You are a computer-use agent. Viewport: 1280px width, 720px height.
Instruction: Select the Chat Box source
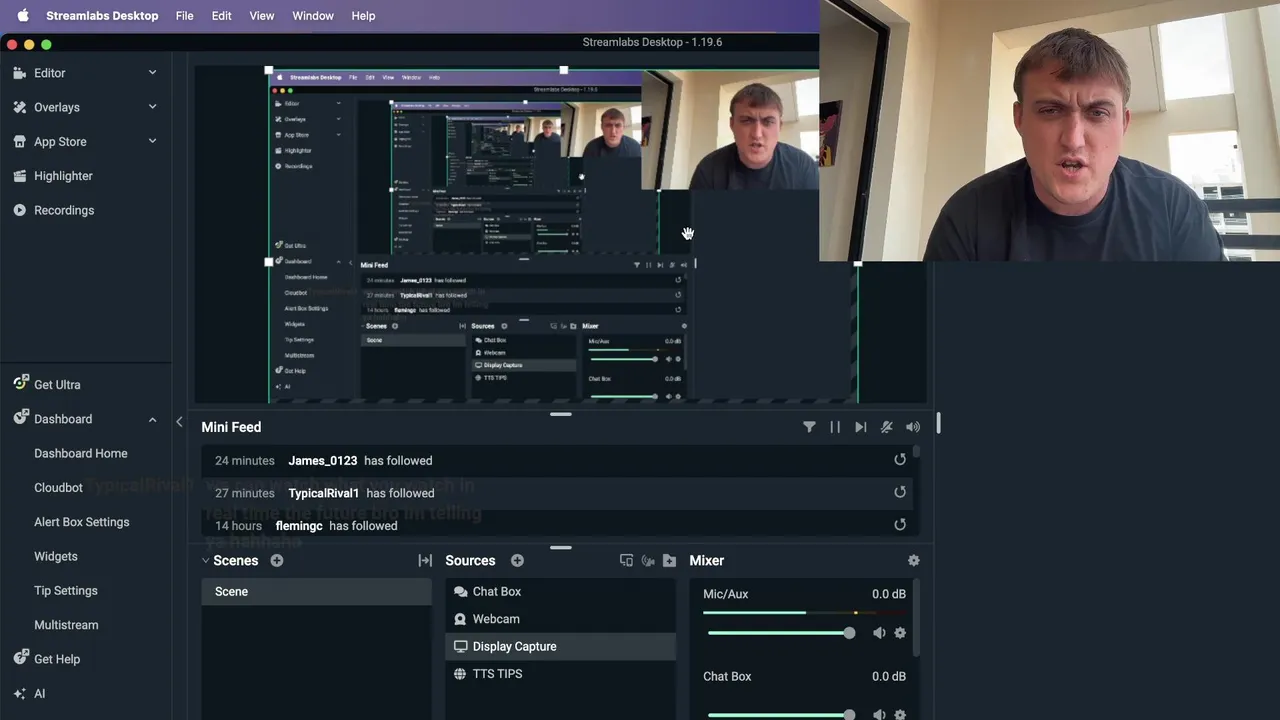click(560, 592)
